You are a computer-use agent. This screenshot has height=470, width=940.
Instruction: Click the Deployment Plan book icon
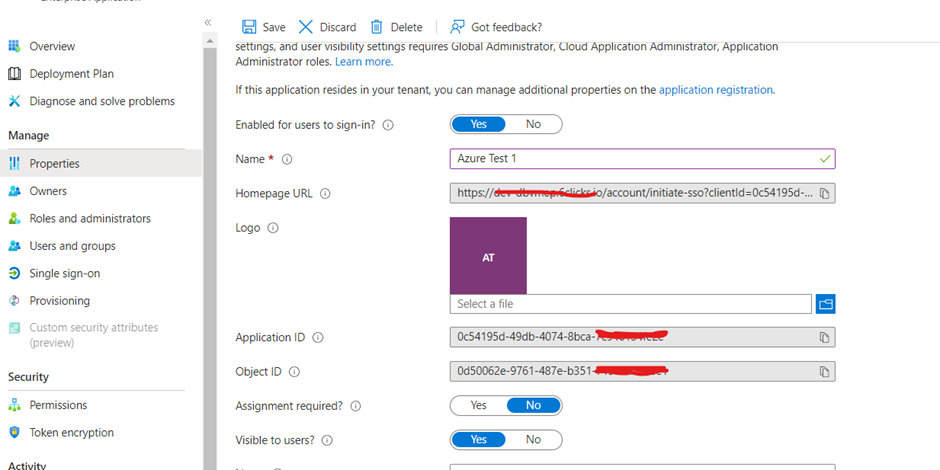tap(14, 74)
